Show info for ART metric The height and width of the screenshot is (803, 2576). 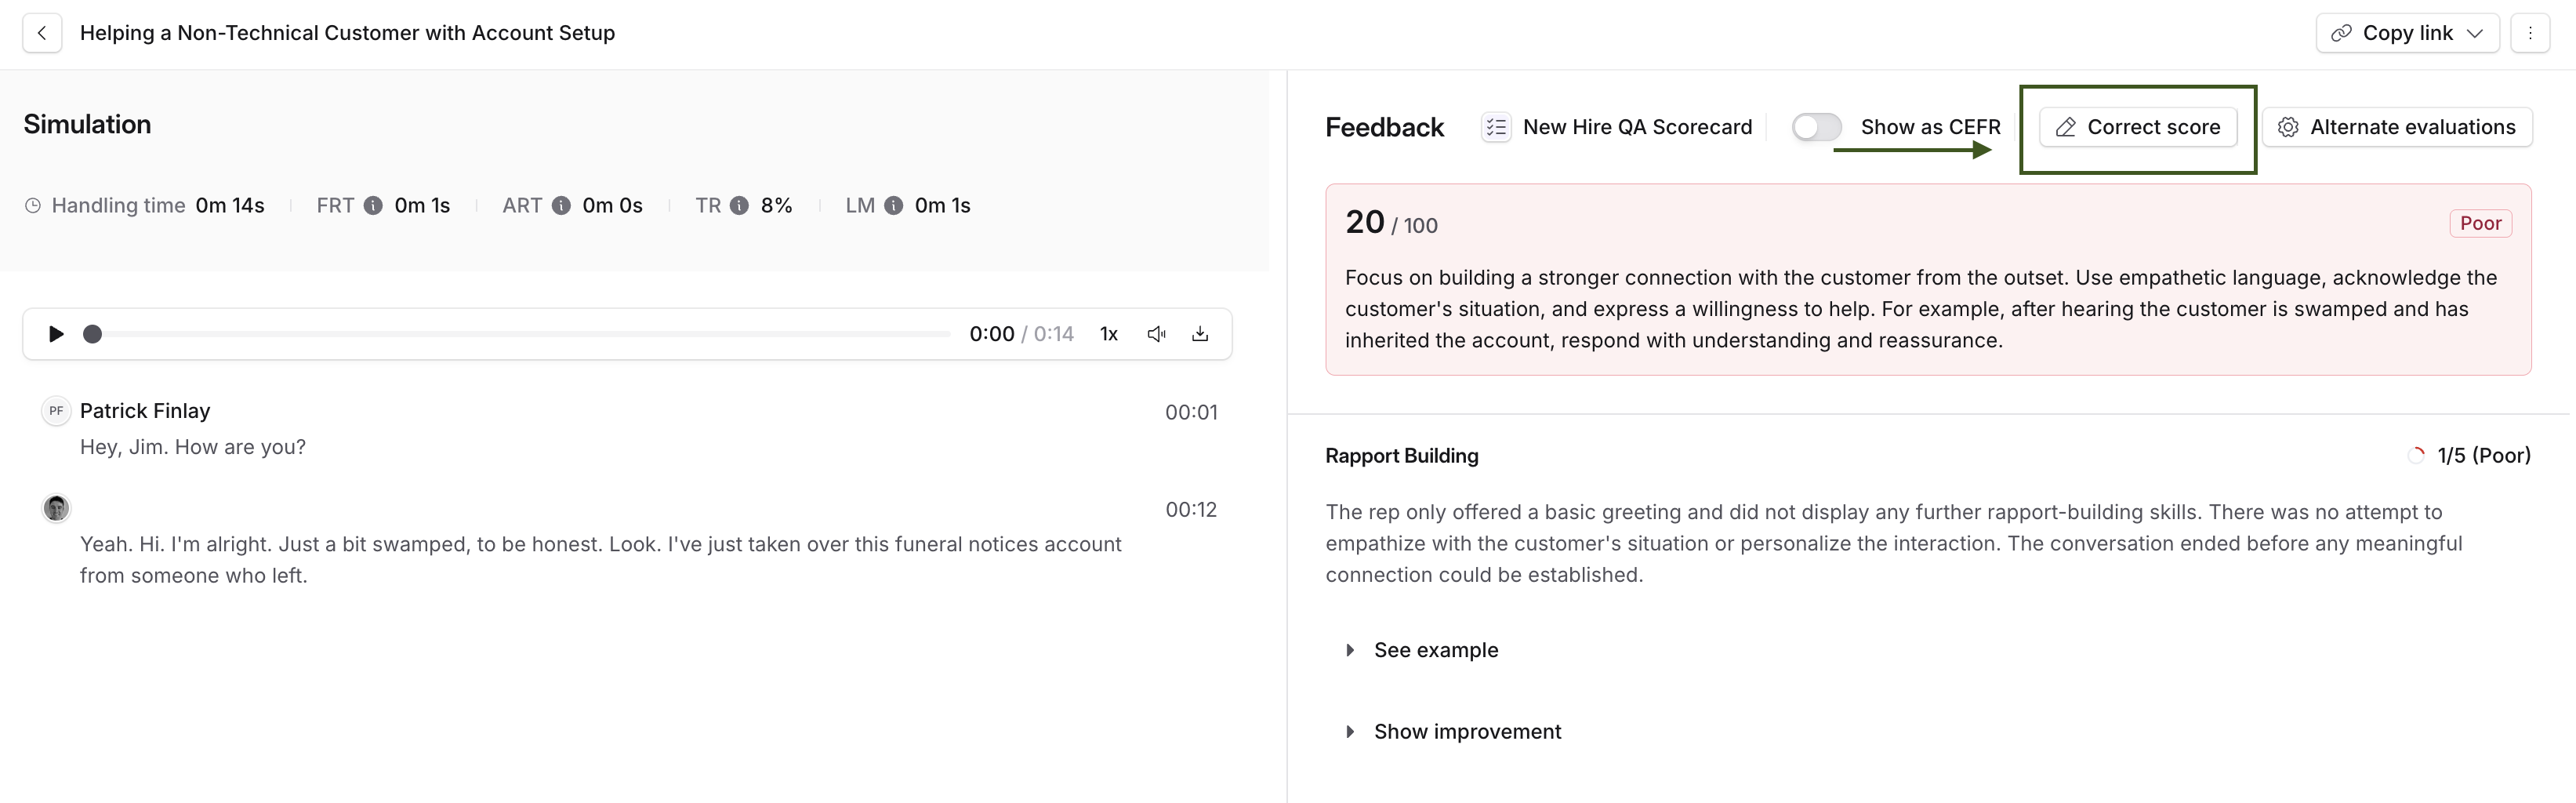tap(562, 205)
